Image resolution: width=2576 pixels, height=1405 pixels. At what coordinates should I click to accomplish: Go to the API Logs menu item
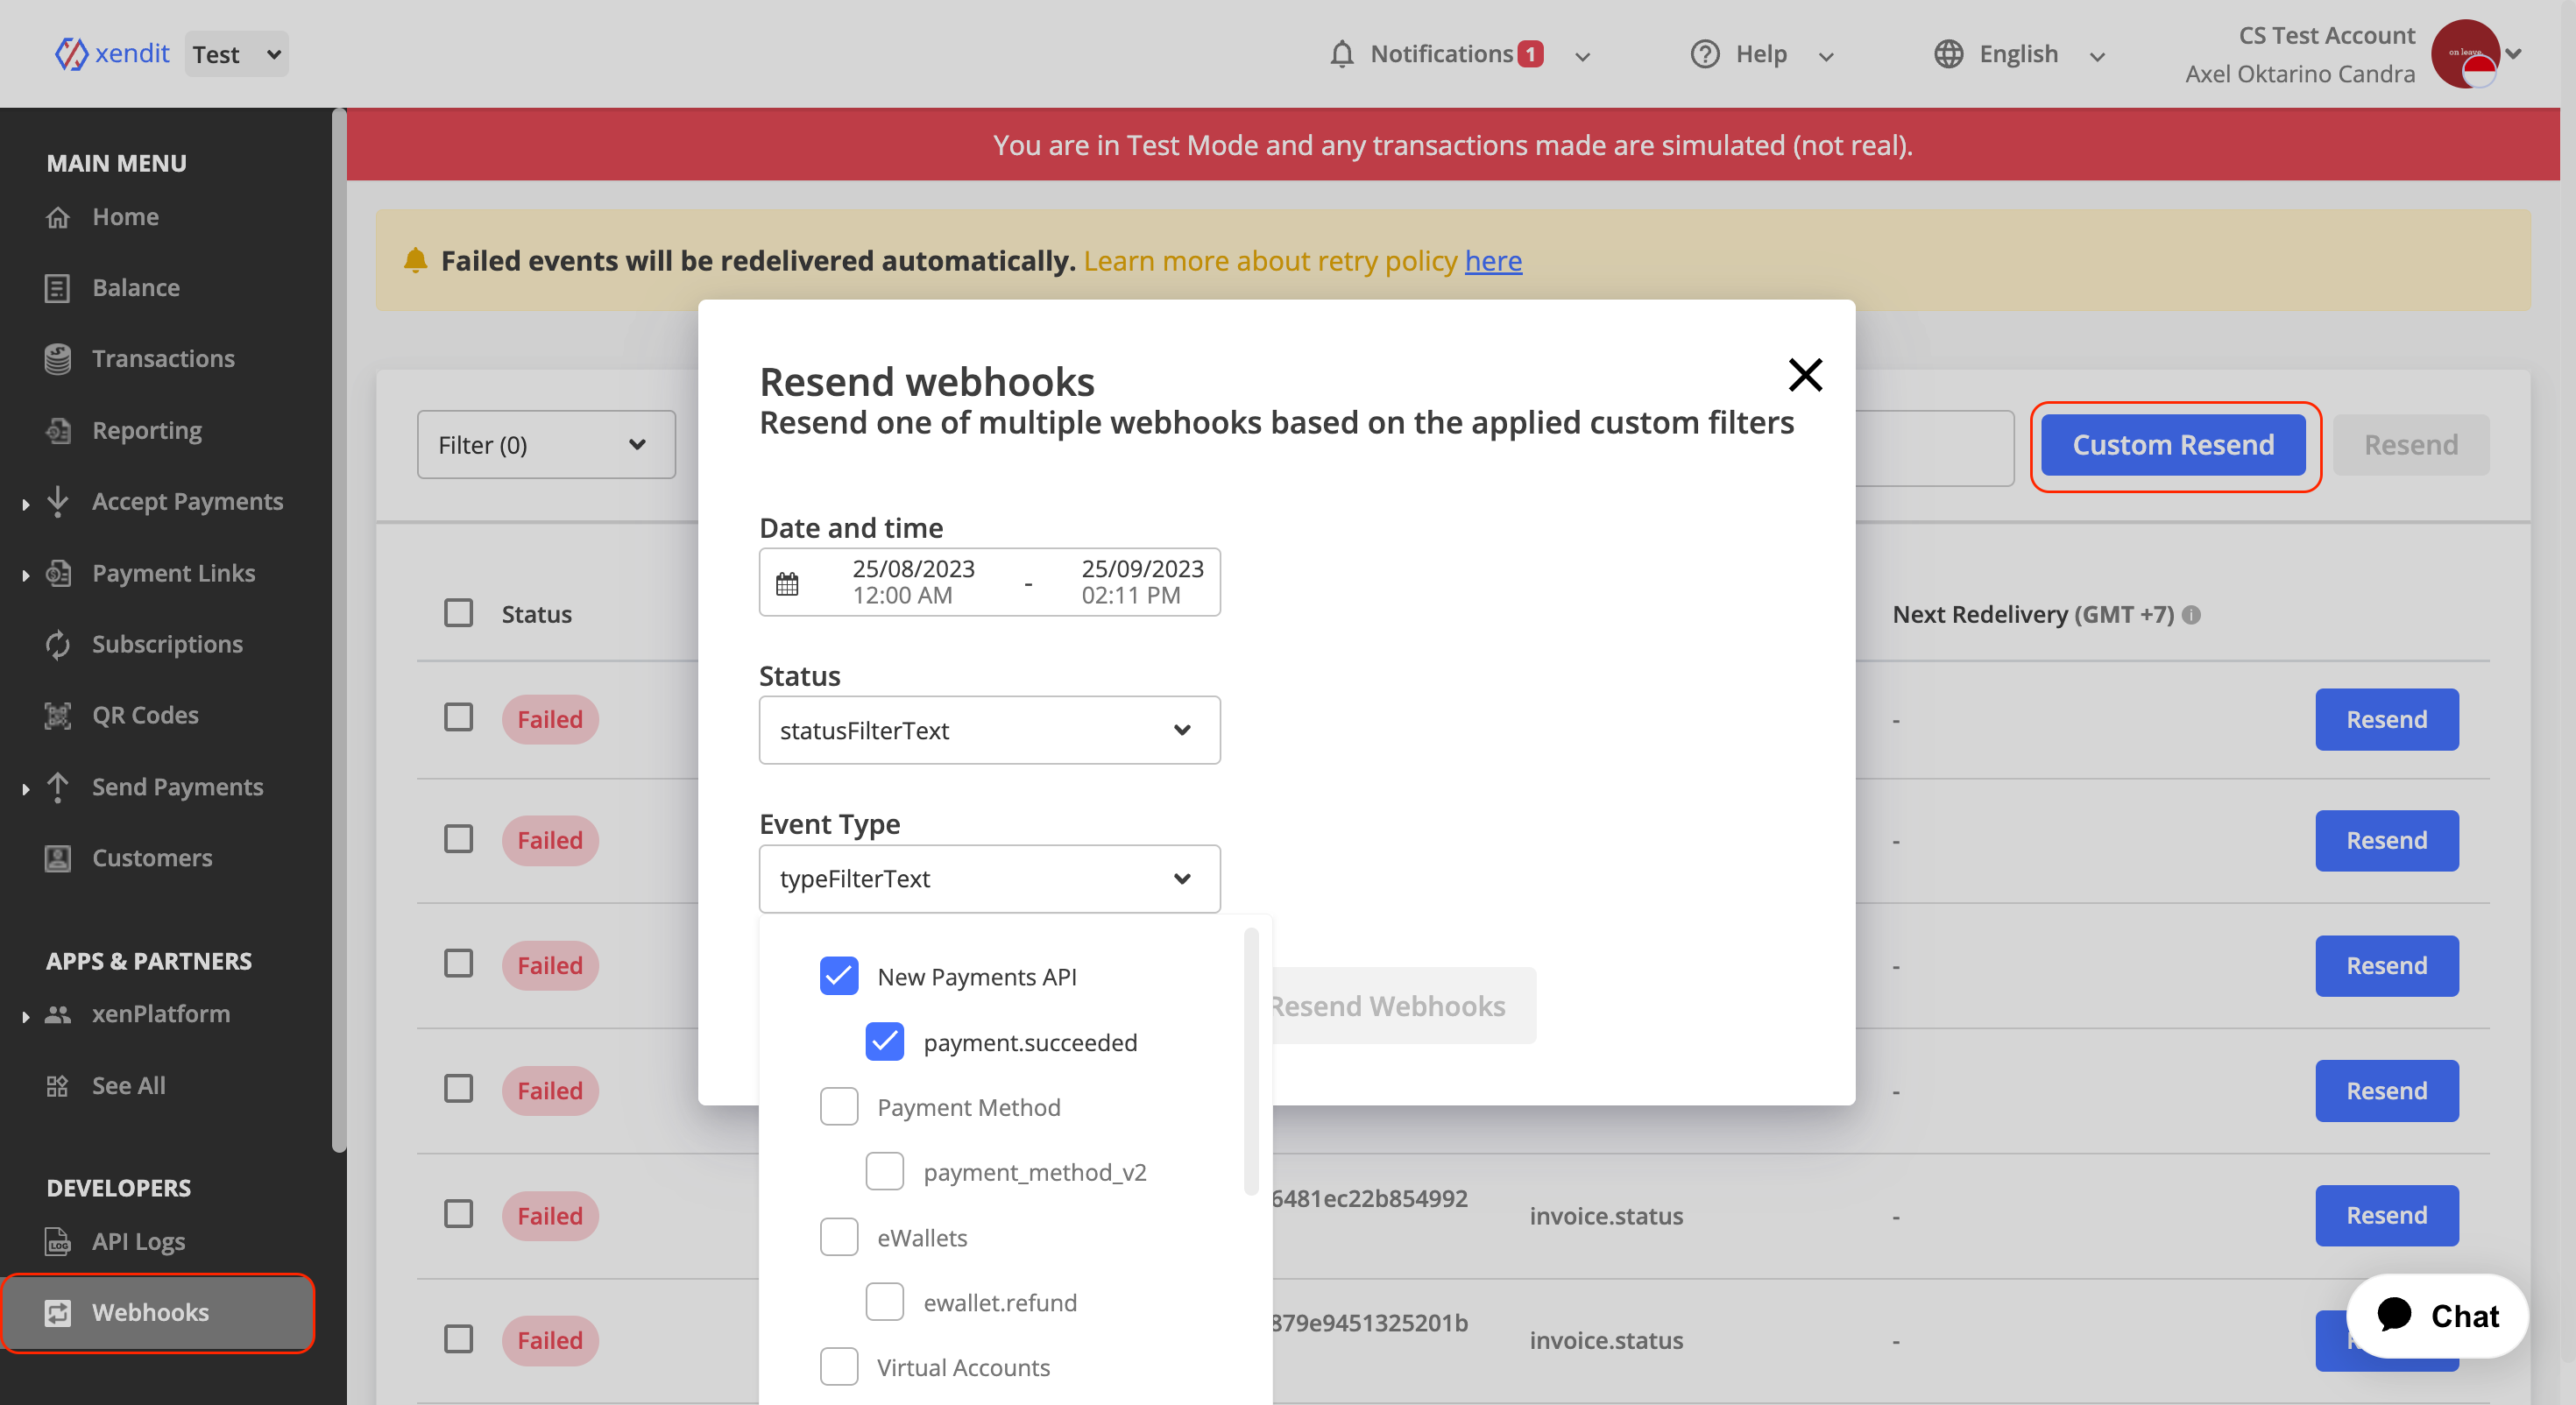tap(138, 1241)
